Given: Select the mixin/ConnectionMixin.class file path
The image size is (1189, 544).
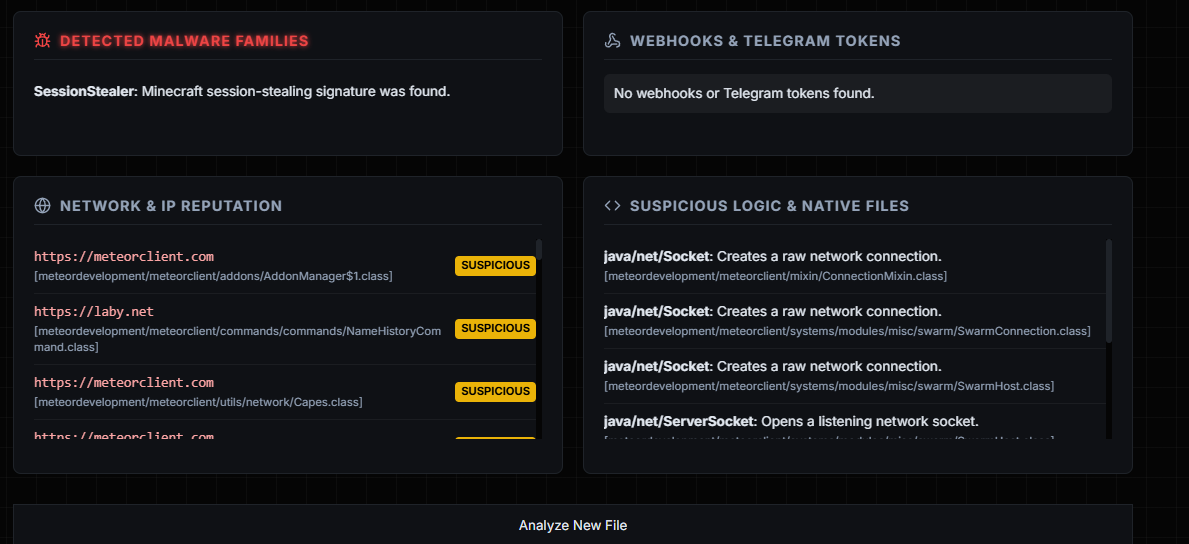Looking at the screenshot, I should coord(775,276).
